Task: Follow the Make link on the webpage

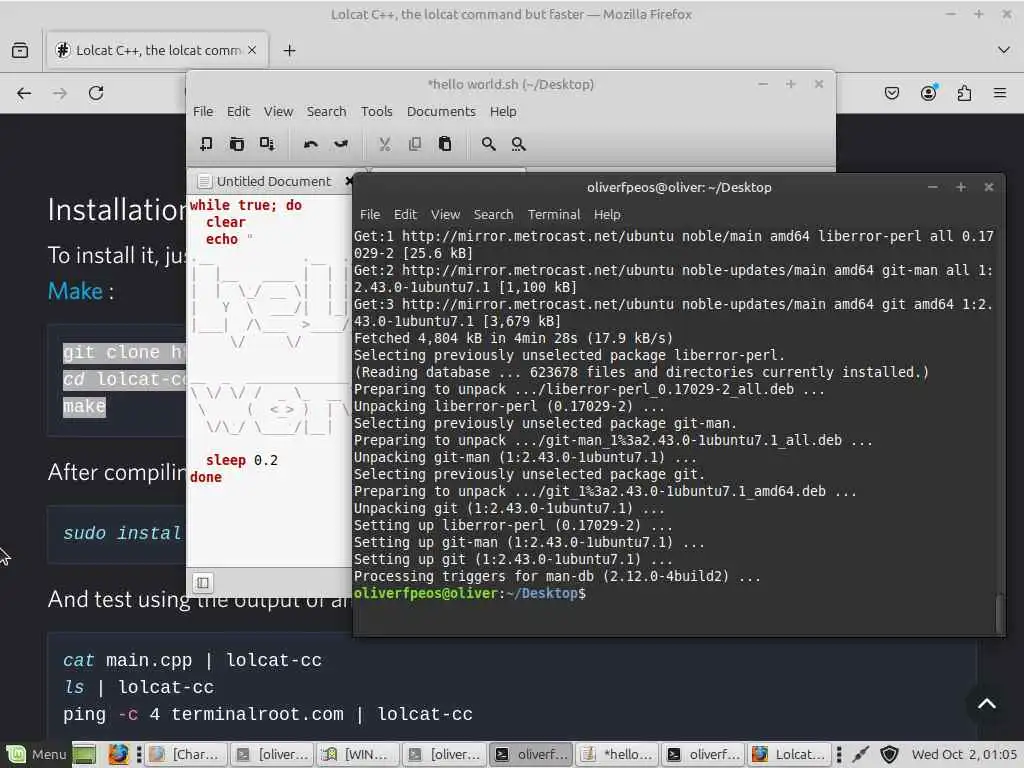Action: point(75,291)
